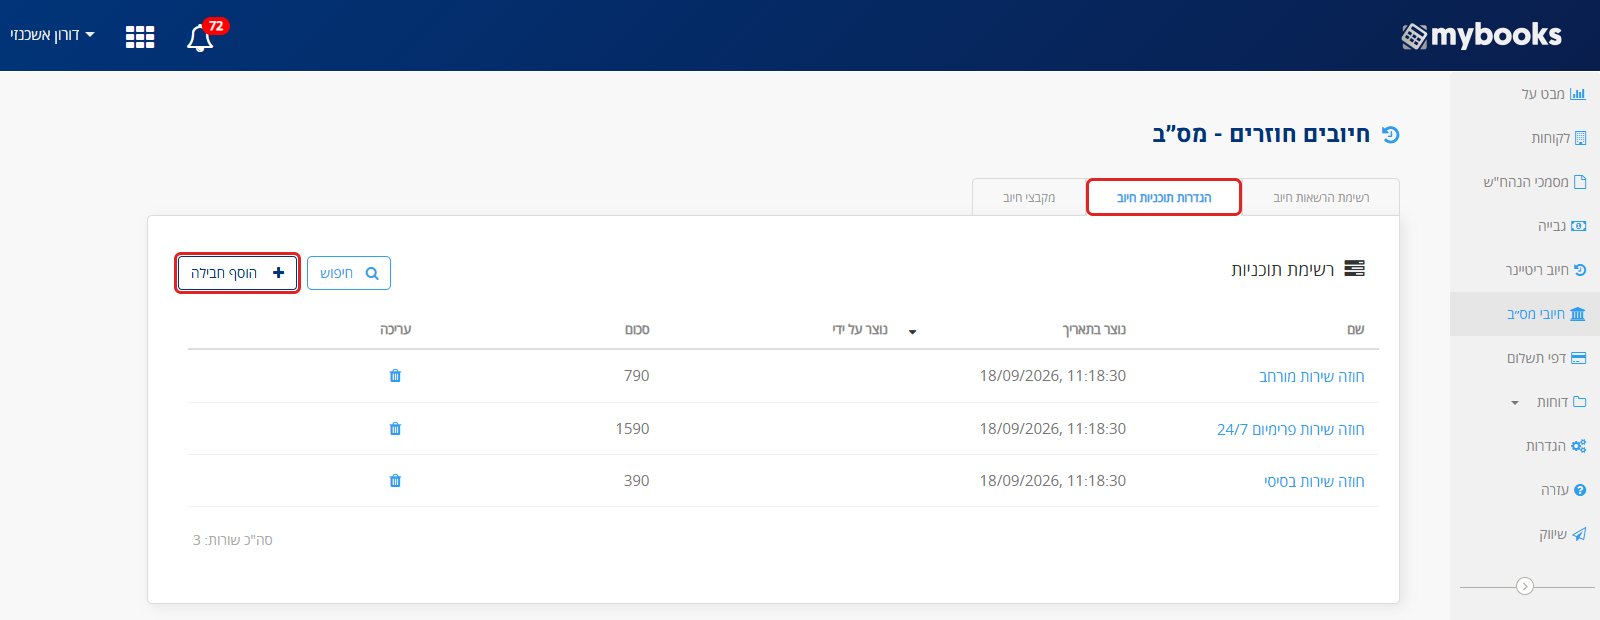The image size is (1600, 620).
Task: Open the חוזה שירות פרימיום 24/7 link
Action: 1290,430
